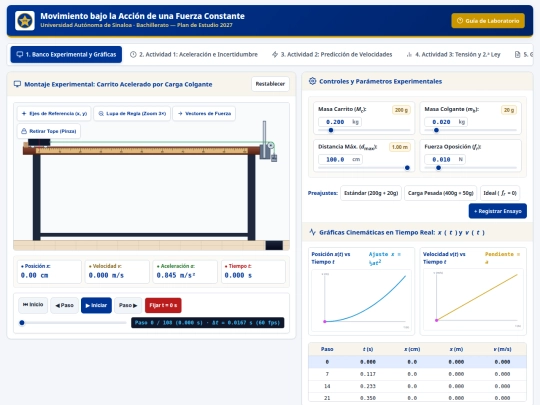Select the highlighted table row Paso 0
Screen dimensions: 540x405
417,362
